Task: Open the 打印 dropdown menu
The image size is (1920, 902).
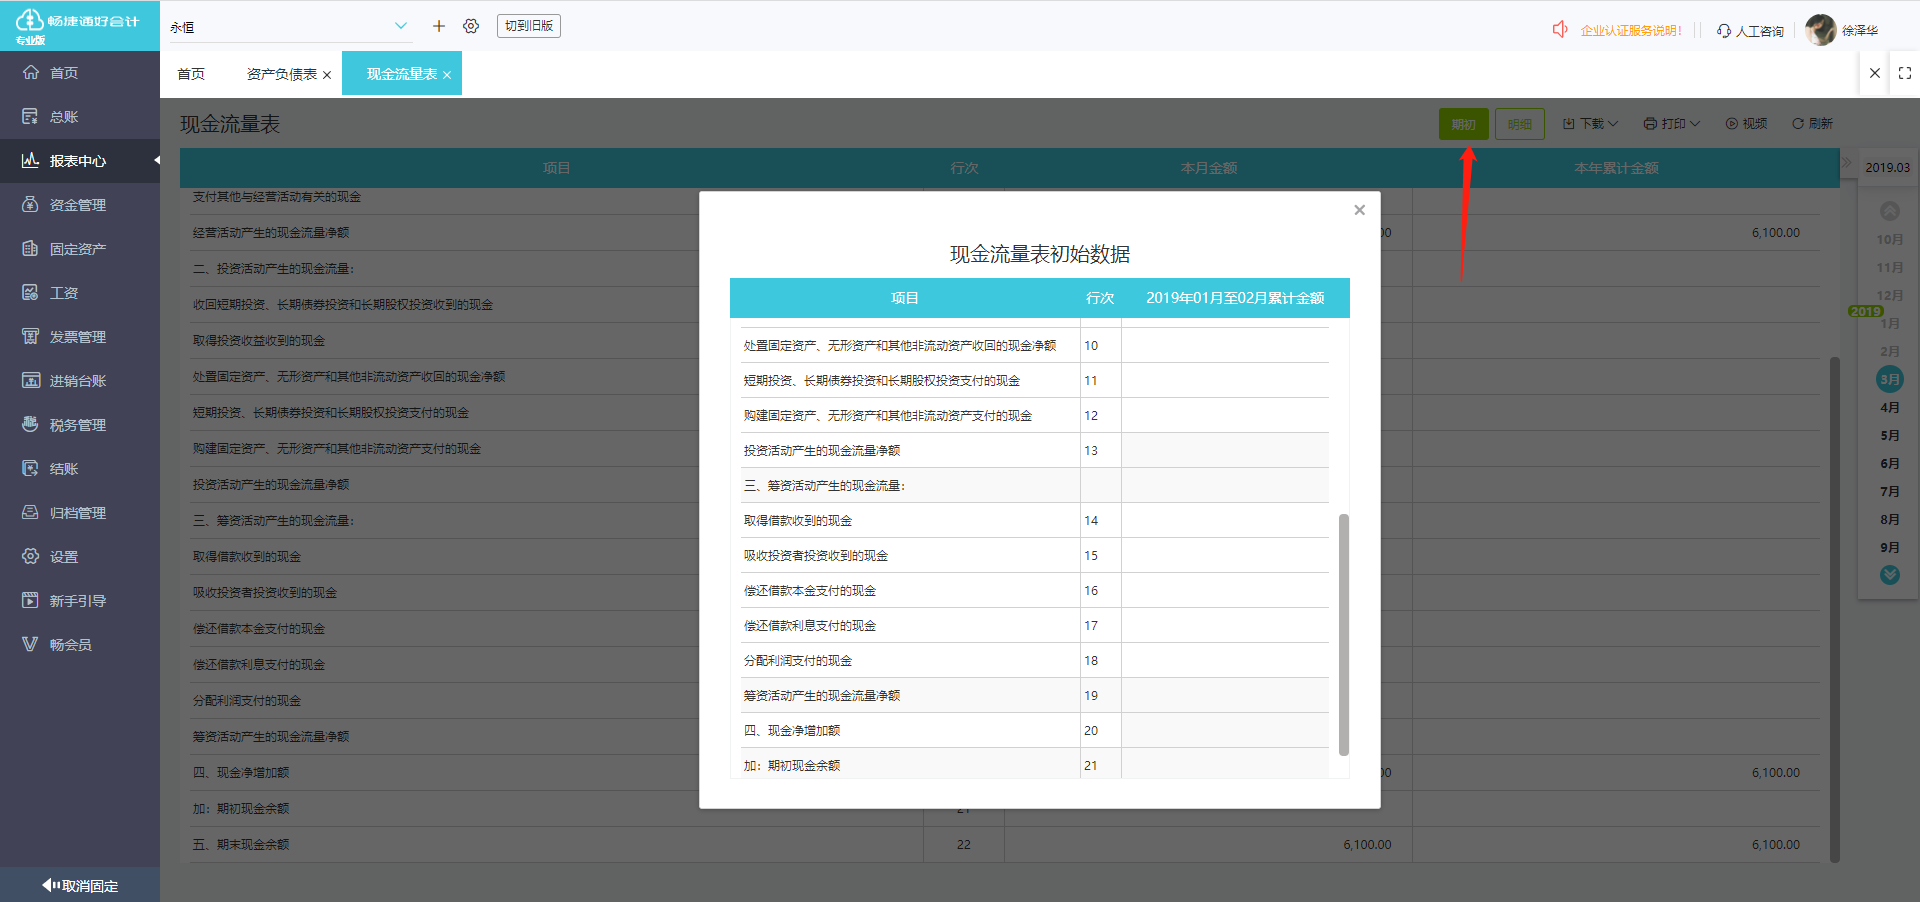Action: 1671,124
